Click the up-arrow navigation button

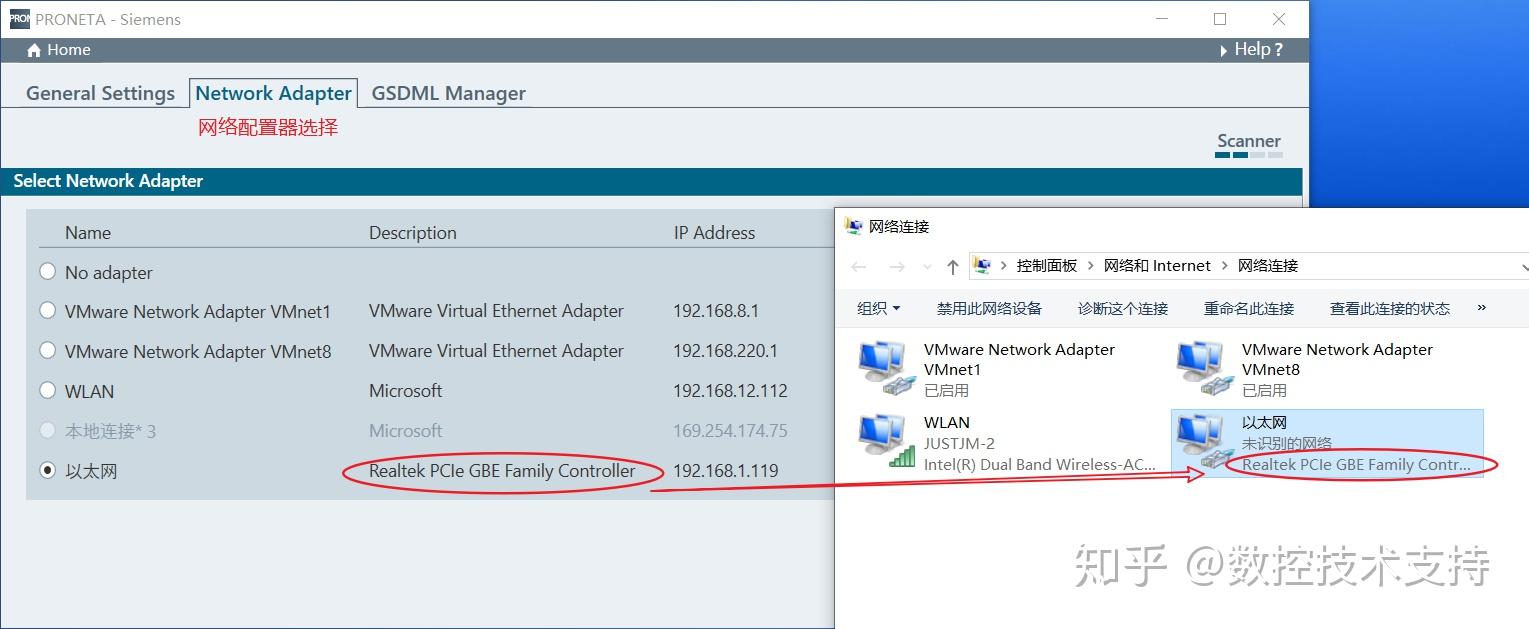[x=952, y=266]
